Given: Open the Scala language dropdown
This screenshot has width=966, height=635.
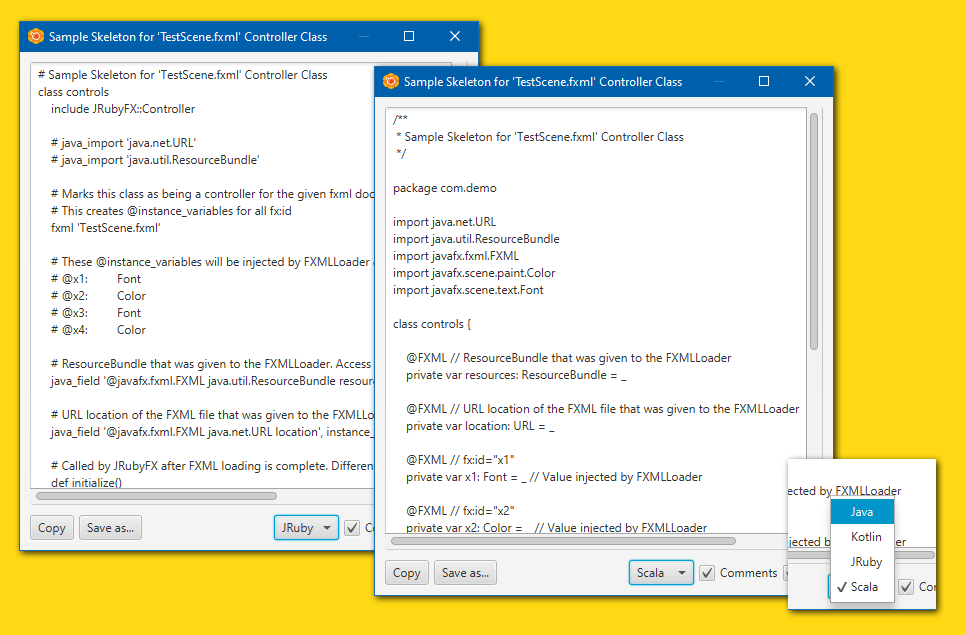Looking at the screenshot, I should tap(661, 573).
